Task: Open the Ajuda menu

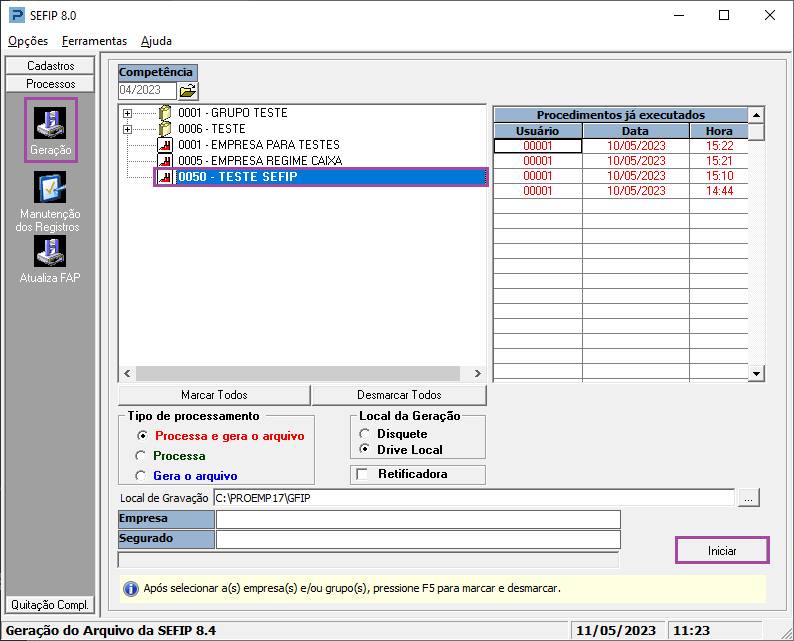Action: [x=156, y=41]
